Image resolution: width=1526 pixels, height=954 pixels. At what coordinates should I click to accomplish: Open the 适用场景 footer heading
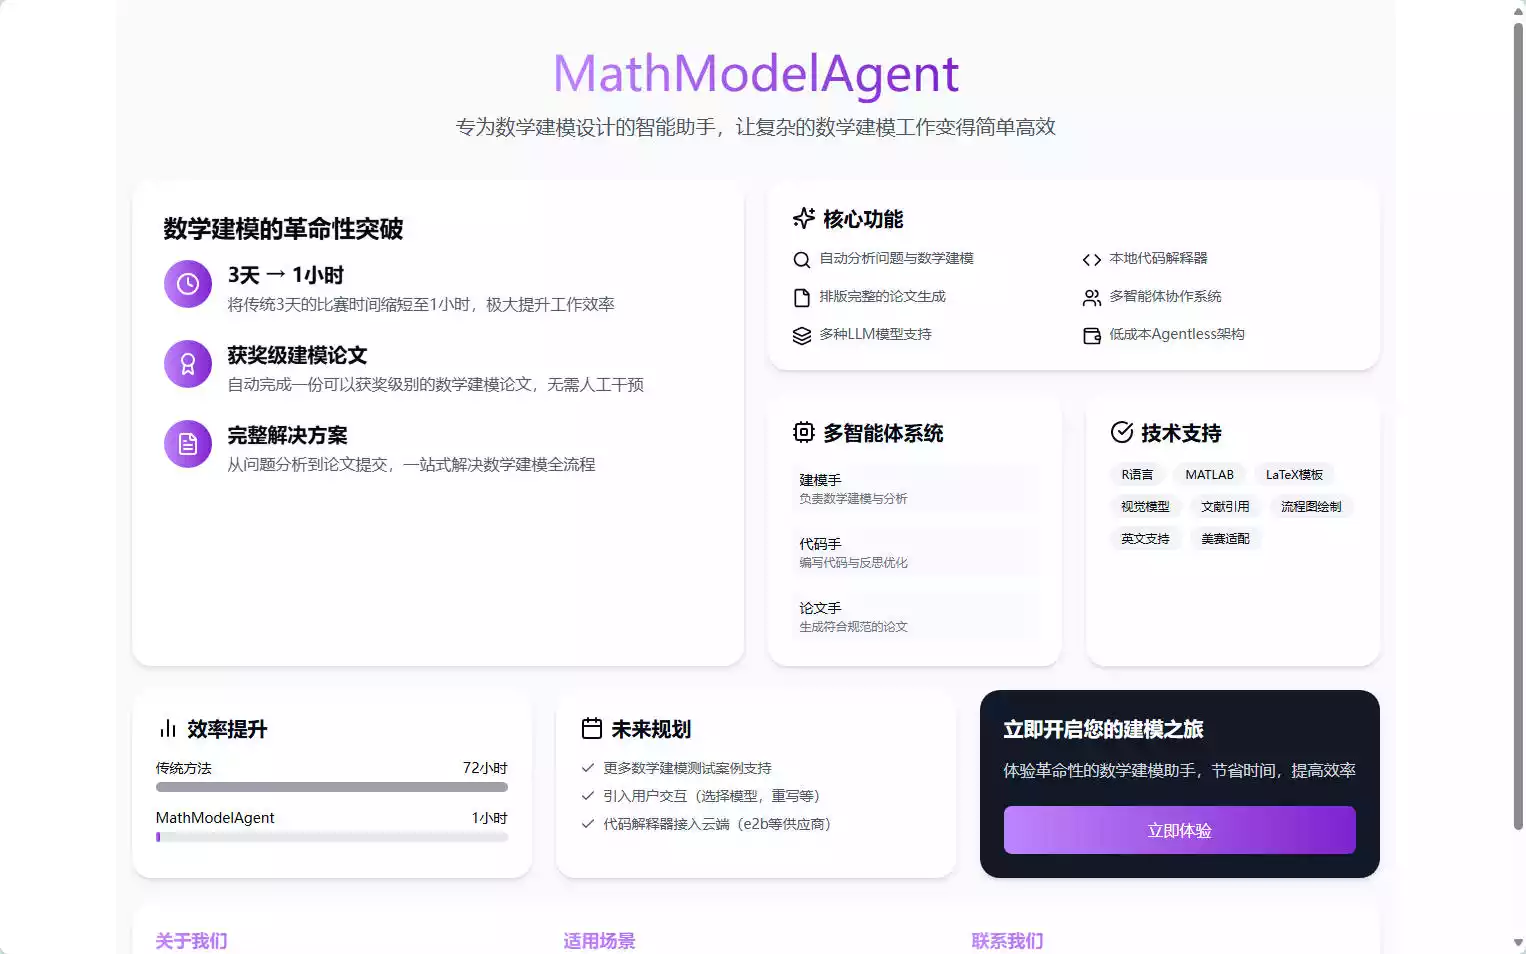pos(600,941)
